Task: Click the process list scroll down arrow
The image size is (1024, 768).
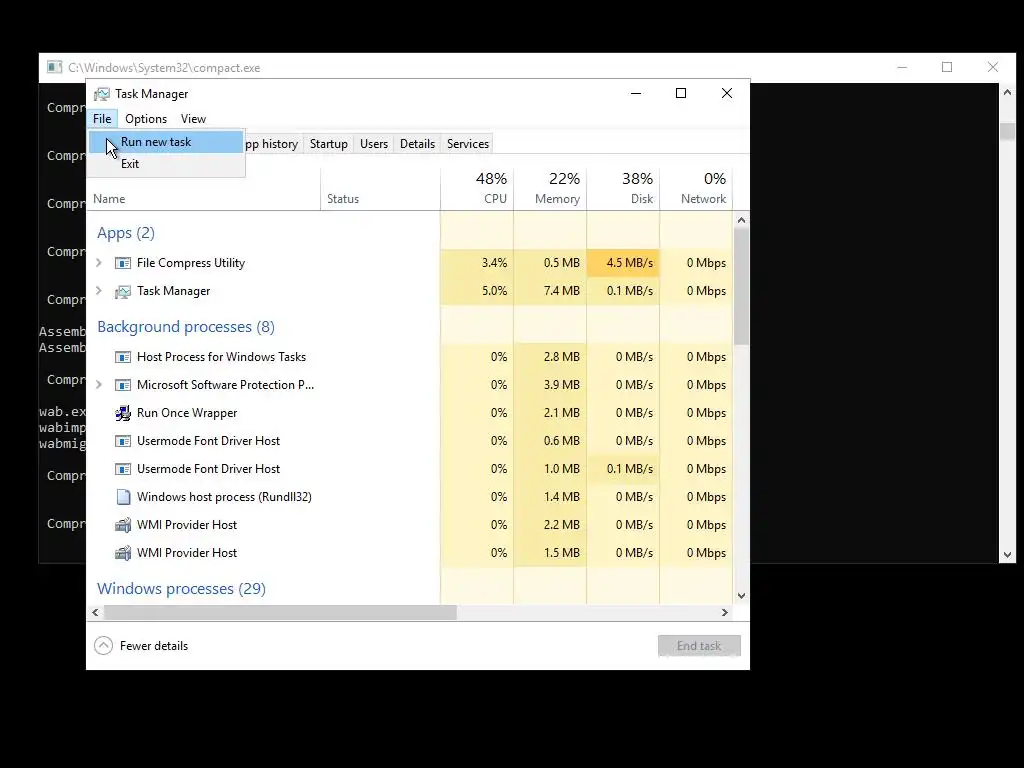Action: (x=741, y=596)
